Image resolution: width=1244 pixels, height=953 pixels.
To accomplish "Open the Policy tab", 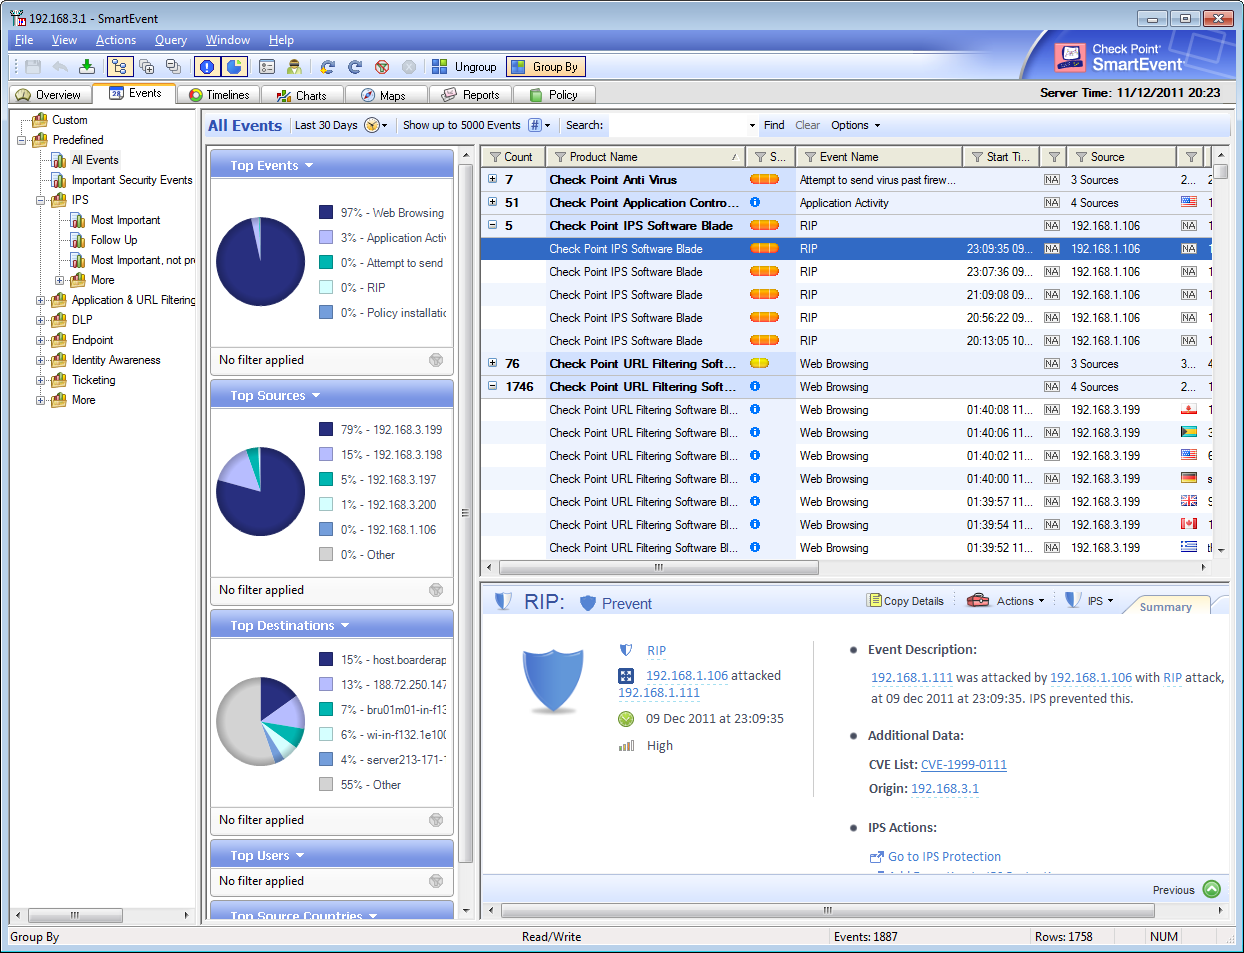I will 554,95.
